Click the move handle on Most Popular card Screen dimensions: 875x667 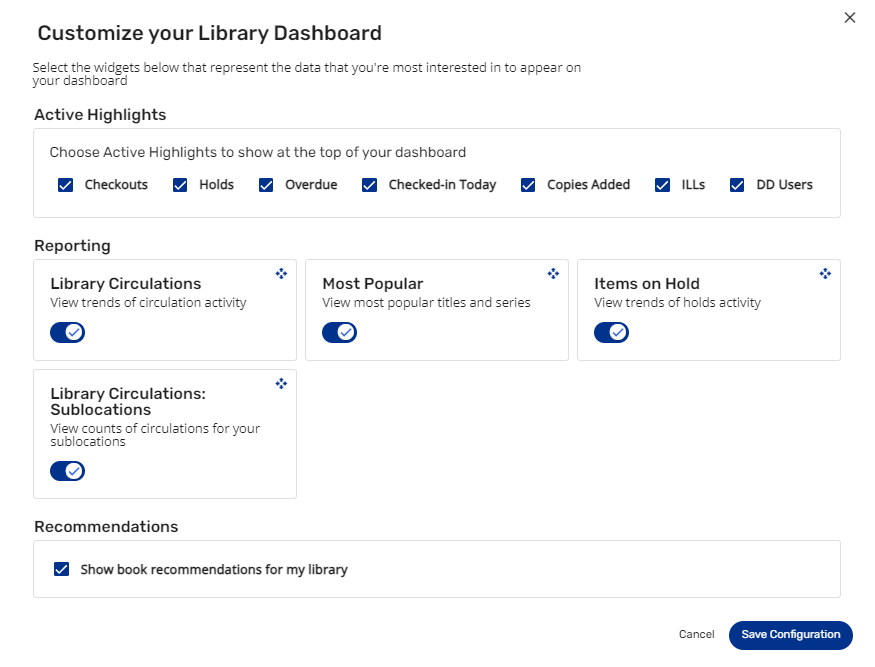click(553, 273)
